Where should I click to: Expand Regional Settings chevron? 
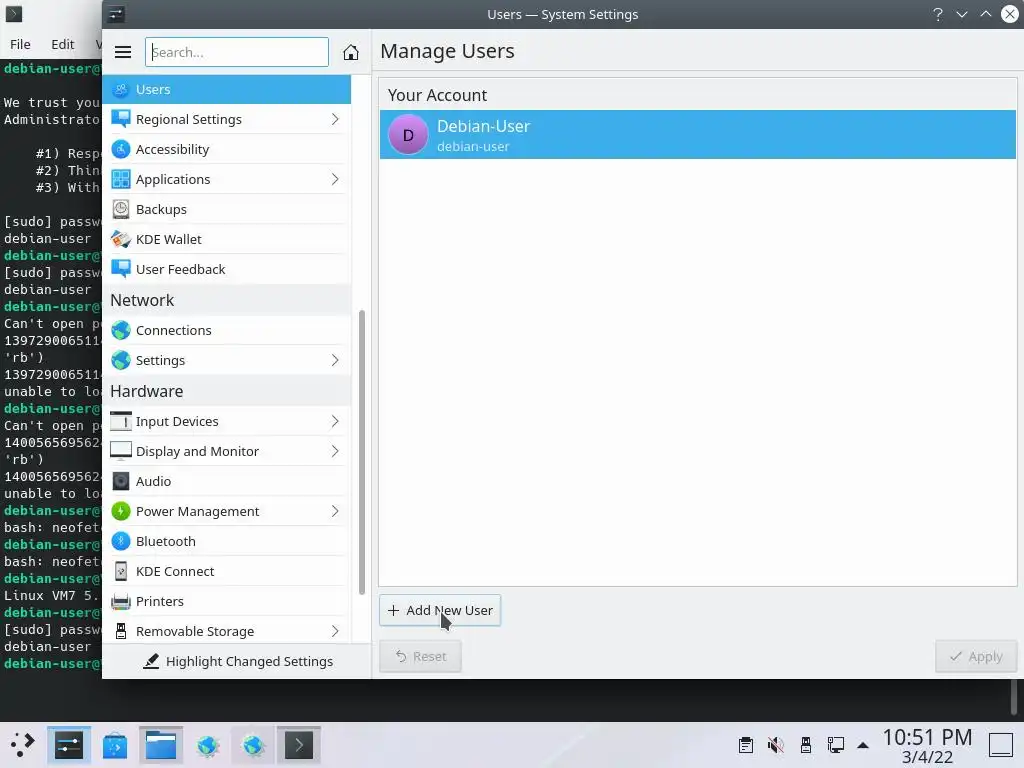[335, 119]
